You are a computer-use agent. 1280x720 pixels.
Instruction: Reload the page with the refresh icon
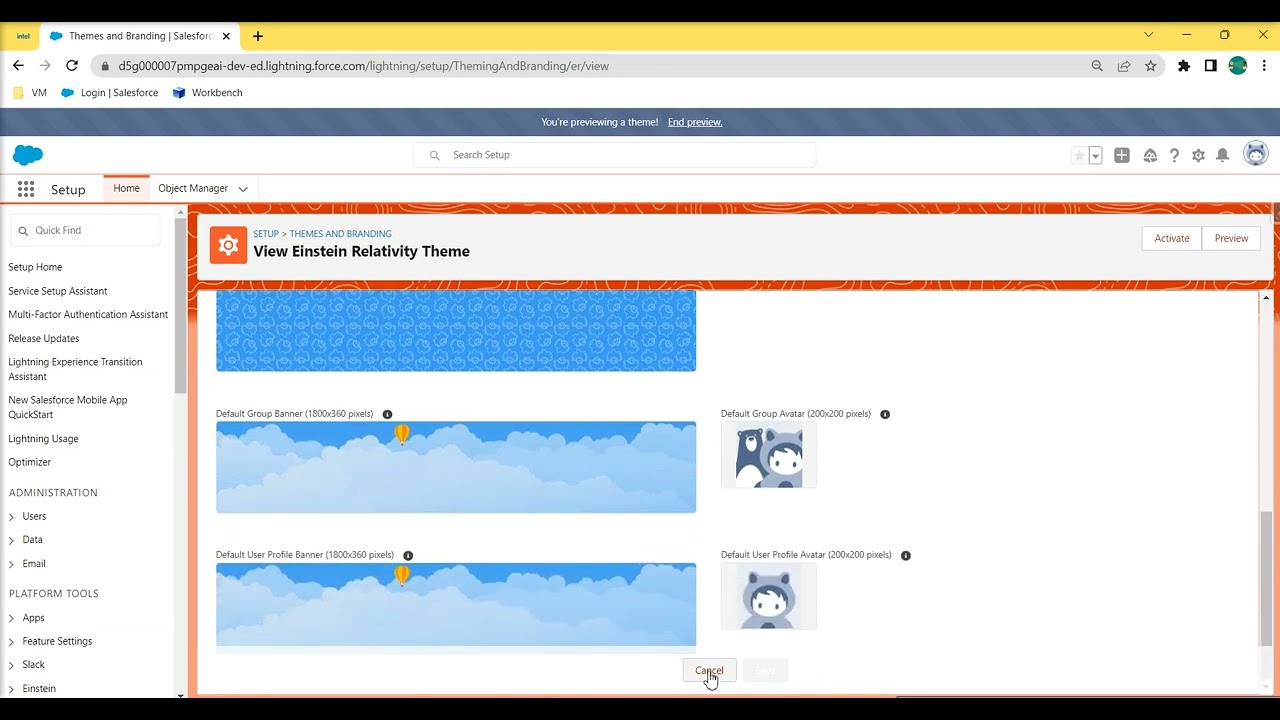coord(72,66)
